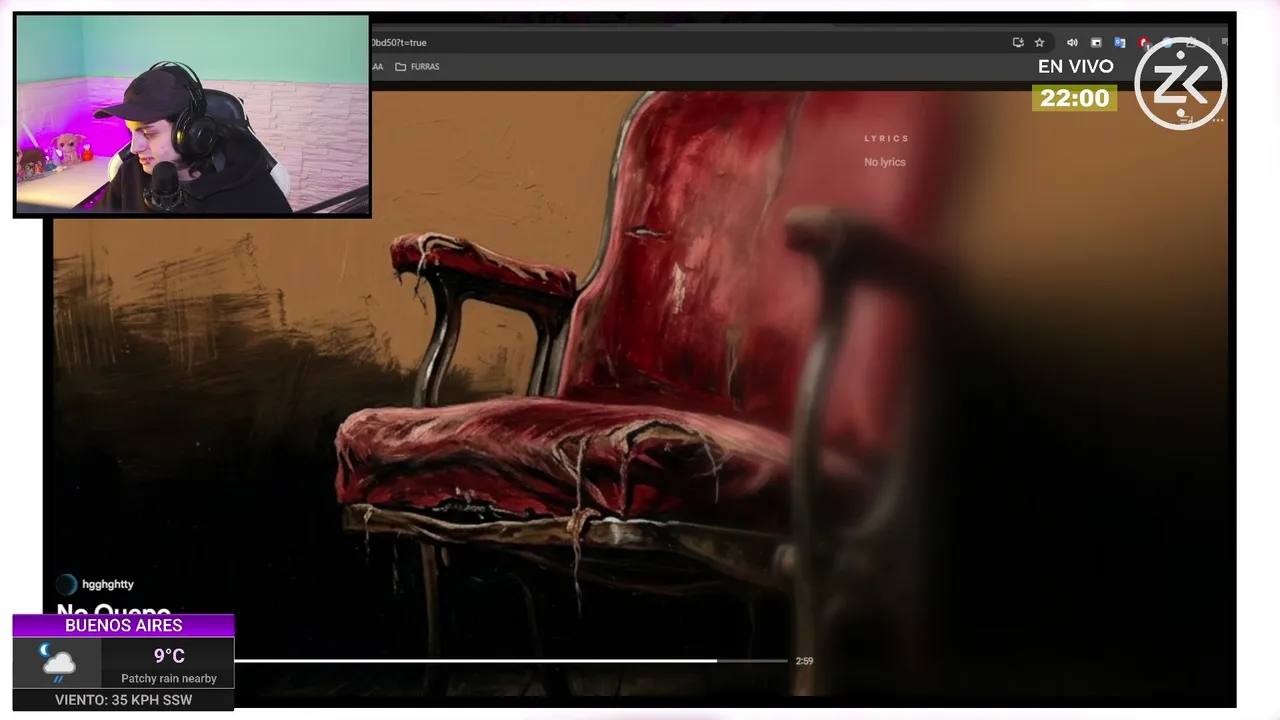Seek along the song progress bar
Screen dimensions: 1280x720
click(x=511, y=661)
